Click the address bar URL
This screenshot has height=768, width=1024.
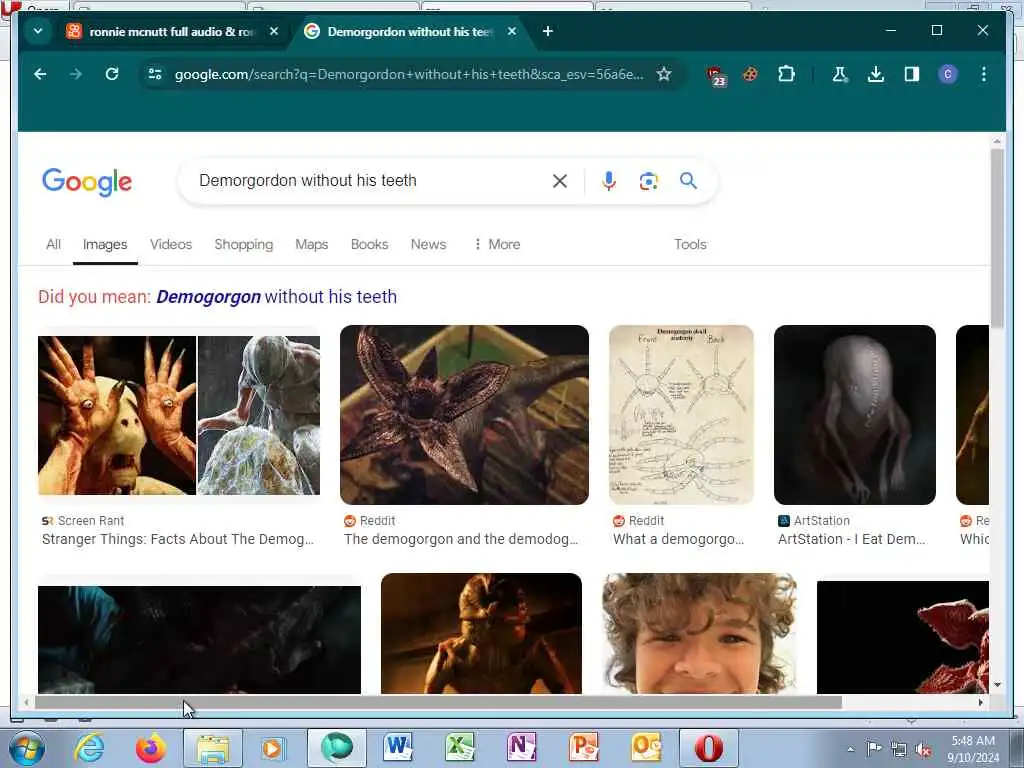(x=409, y=74)
